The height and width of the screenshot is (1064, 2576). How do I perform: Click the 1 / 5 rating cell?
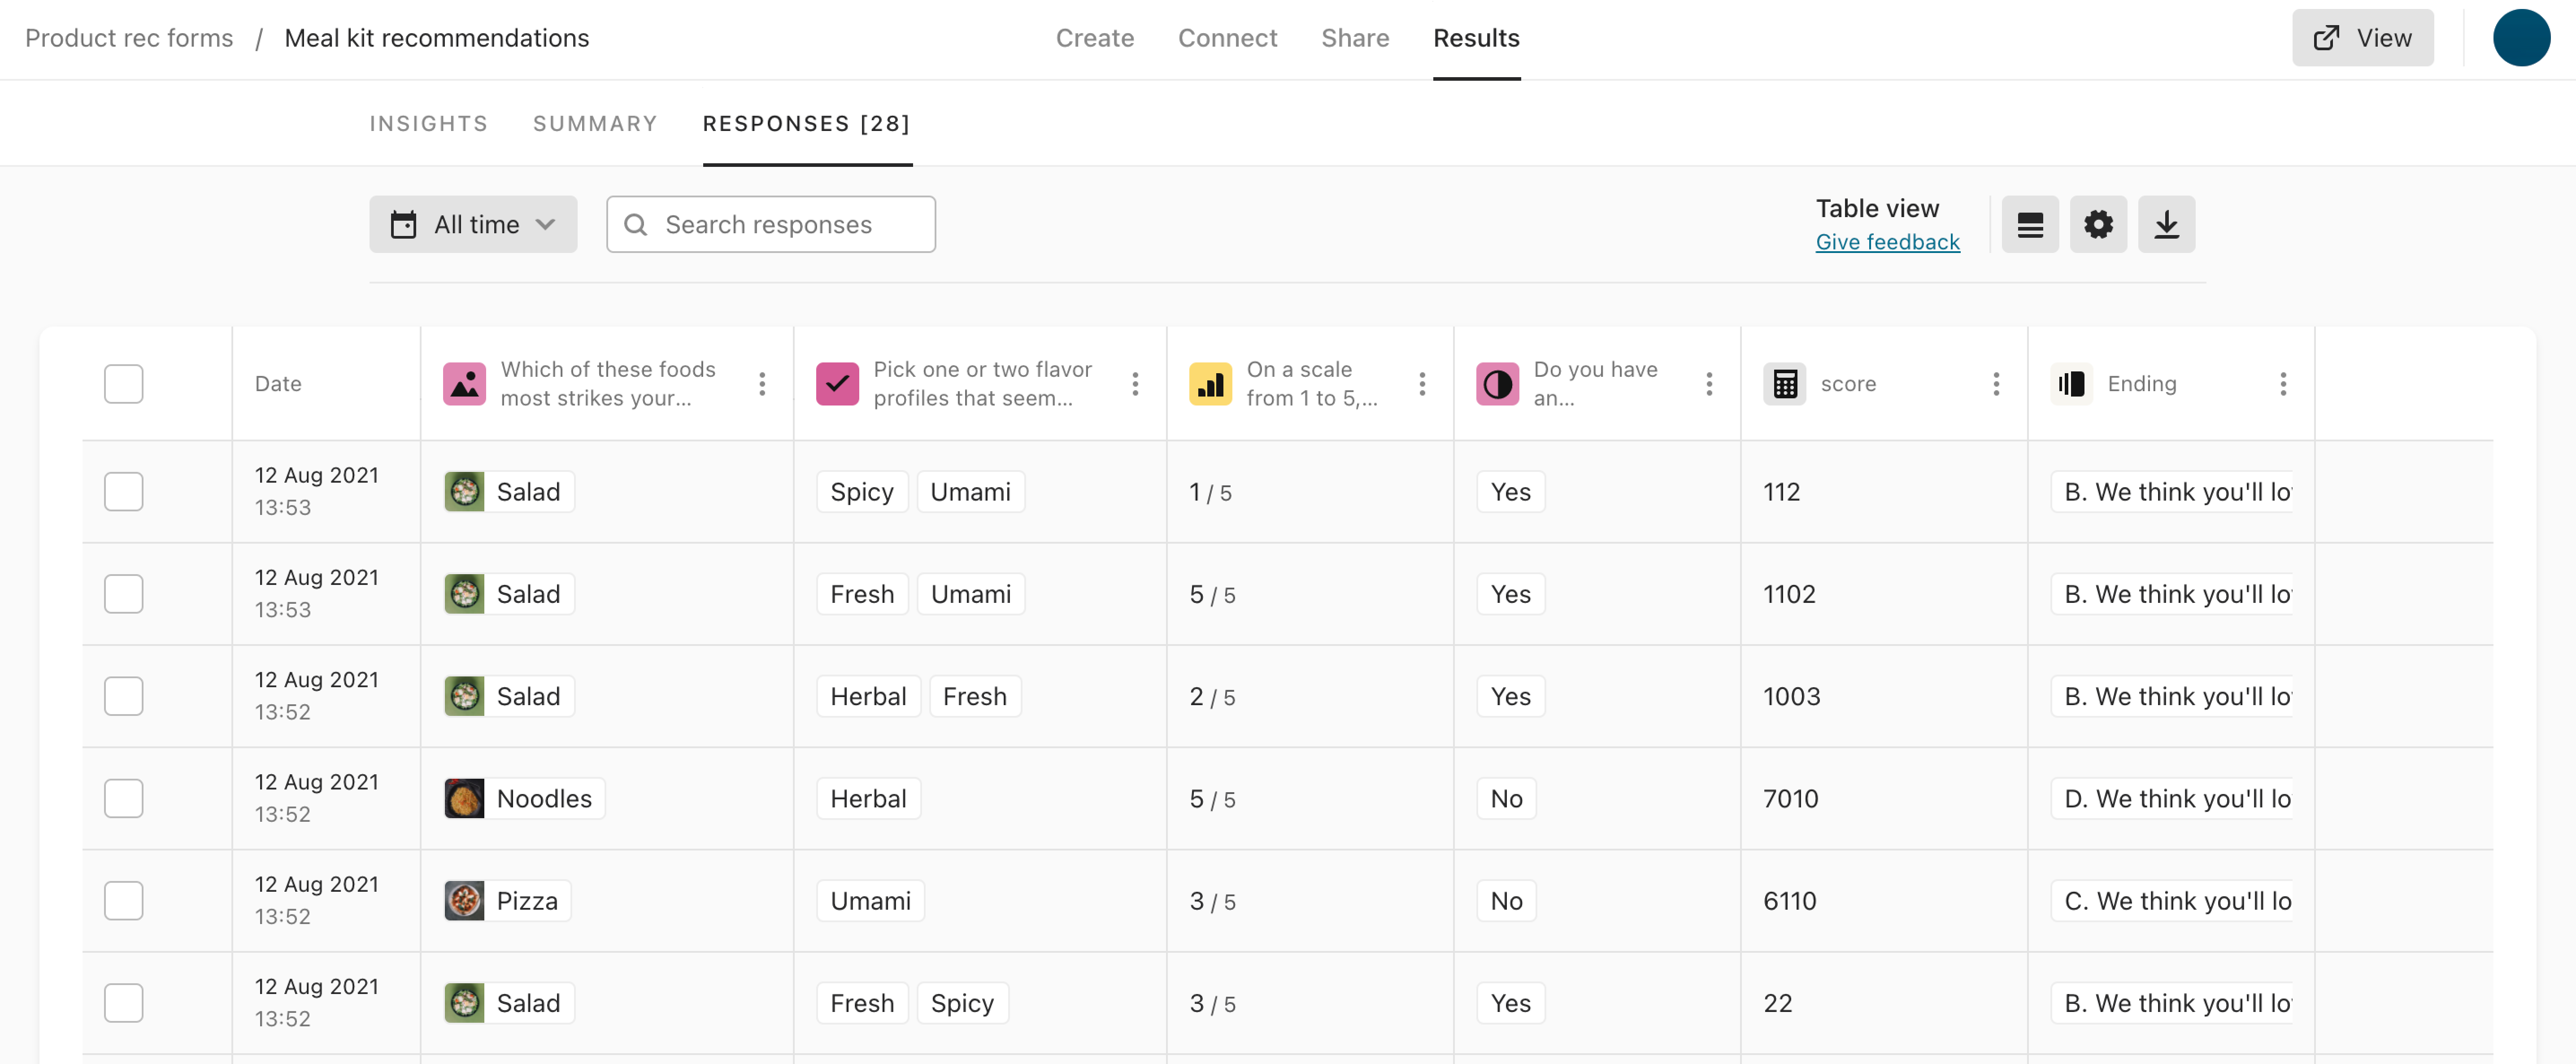[1210, 493]
